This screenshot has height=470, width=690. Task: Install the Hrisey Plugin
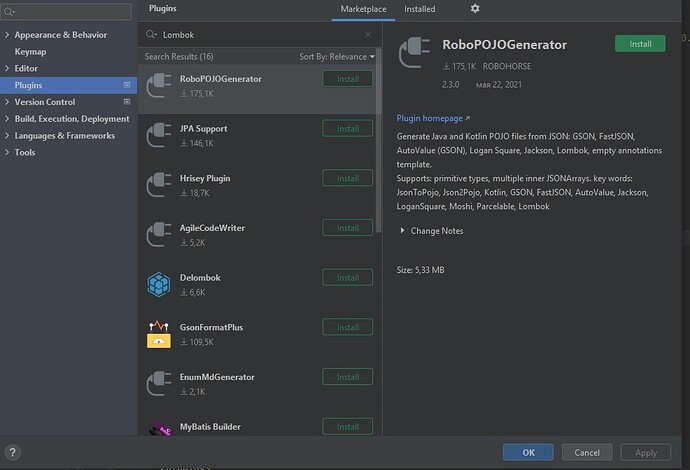pyautogui.click(x=348, y=178)
